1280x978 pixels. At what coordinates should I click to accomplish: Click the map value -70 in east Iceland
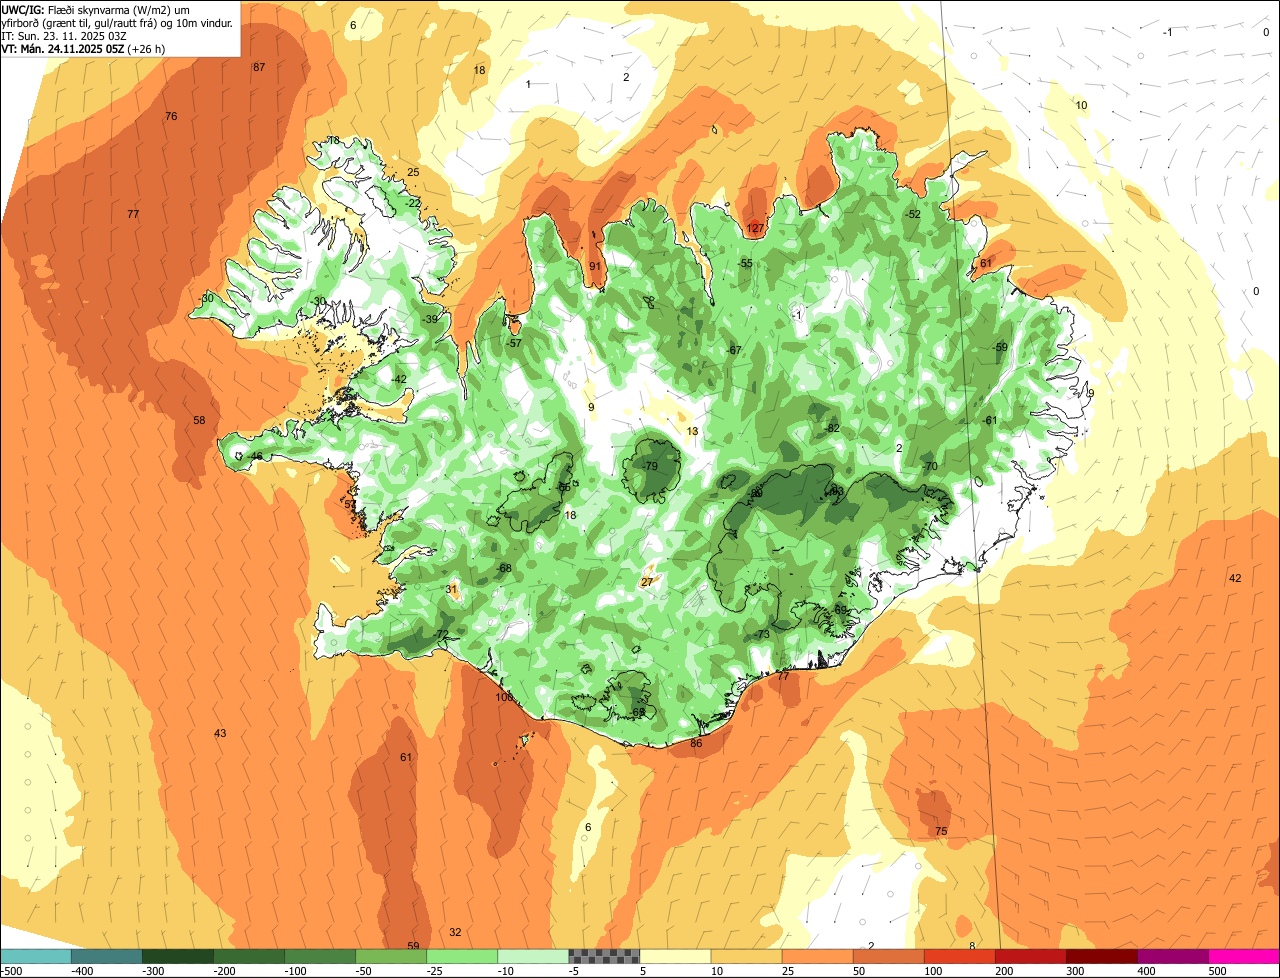[929, 466]
